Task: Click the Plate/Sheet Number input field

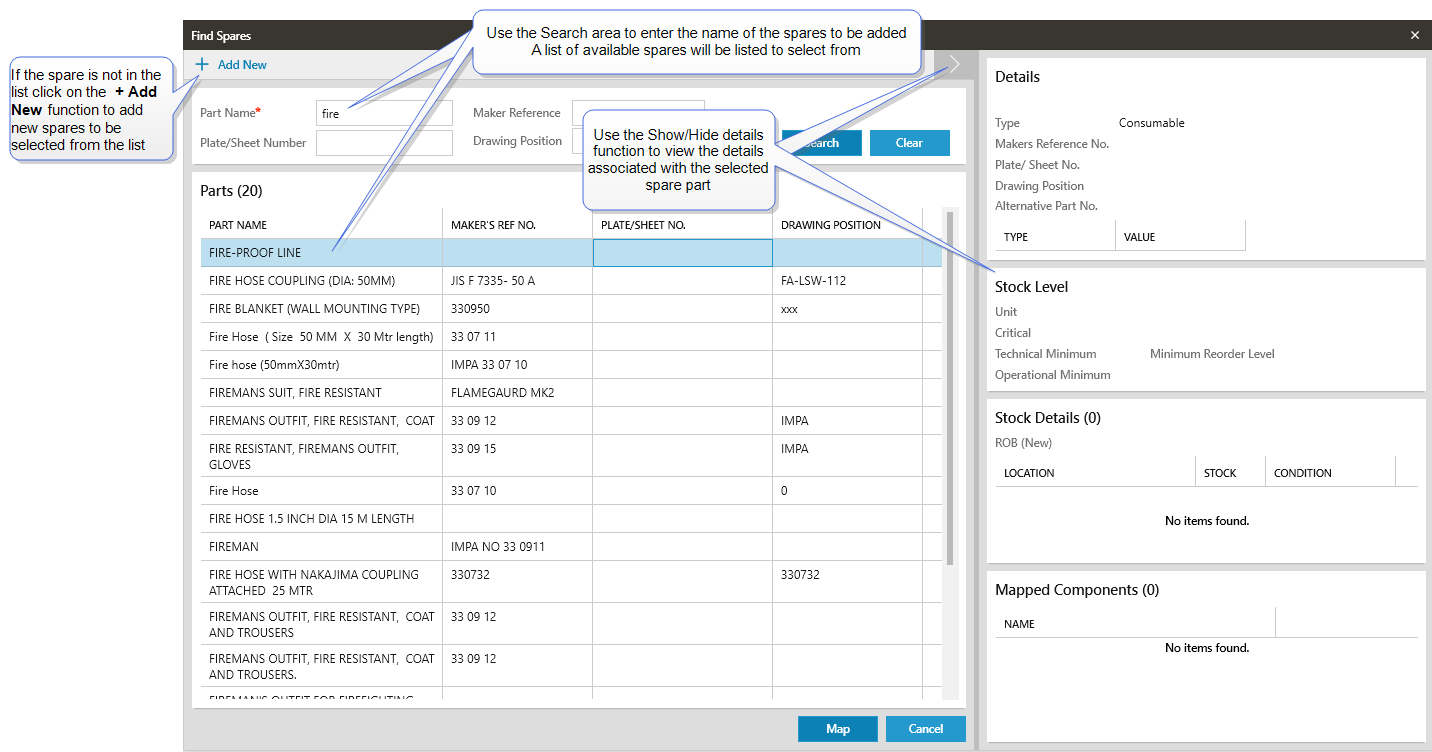Action: click(384, 143)
